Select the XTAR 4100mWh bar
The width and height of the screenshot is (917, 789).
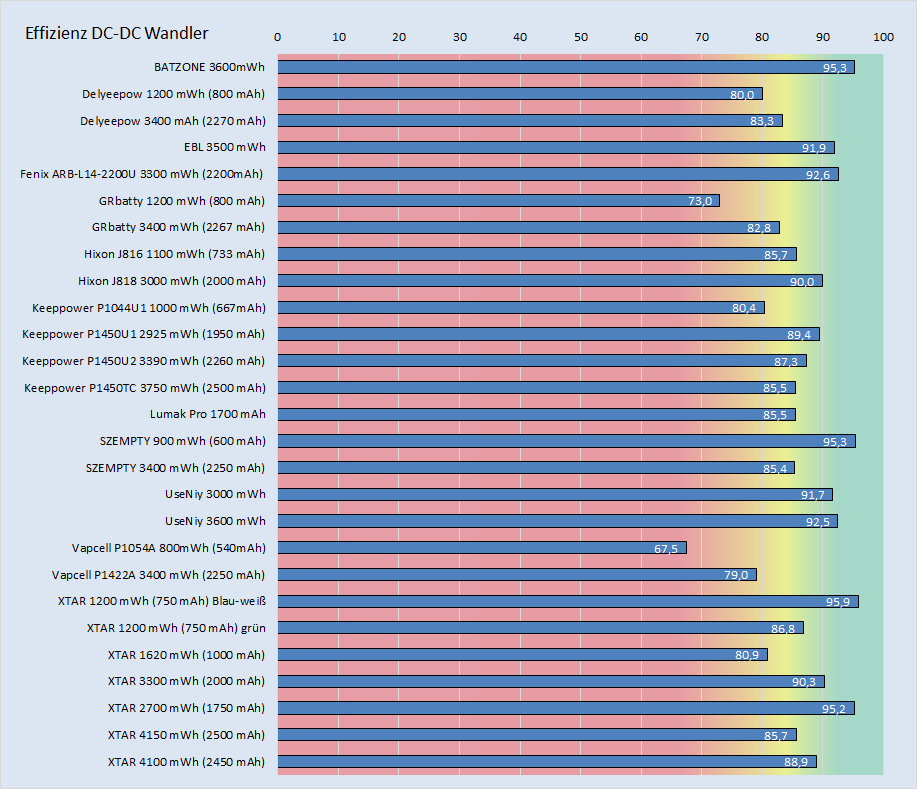tap(540, 762)
